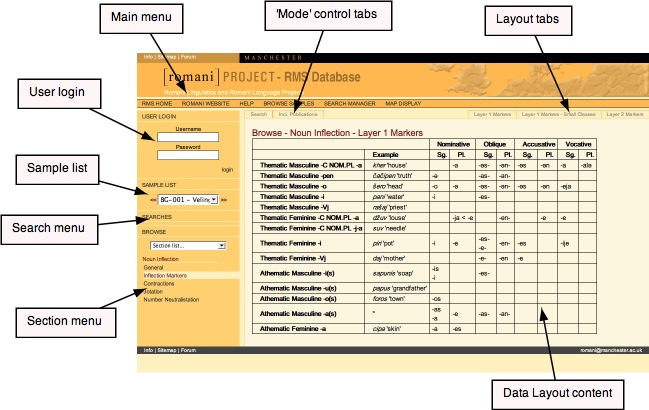The height and width of the screenshot is (410, 649).
Task: Select 'General' in the section menu
Action: pos(154,268)
